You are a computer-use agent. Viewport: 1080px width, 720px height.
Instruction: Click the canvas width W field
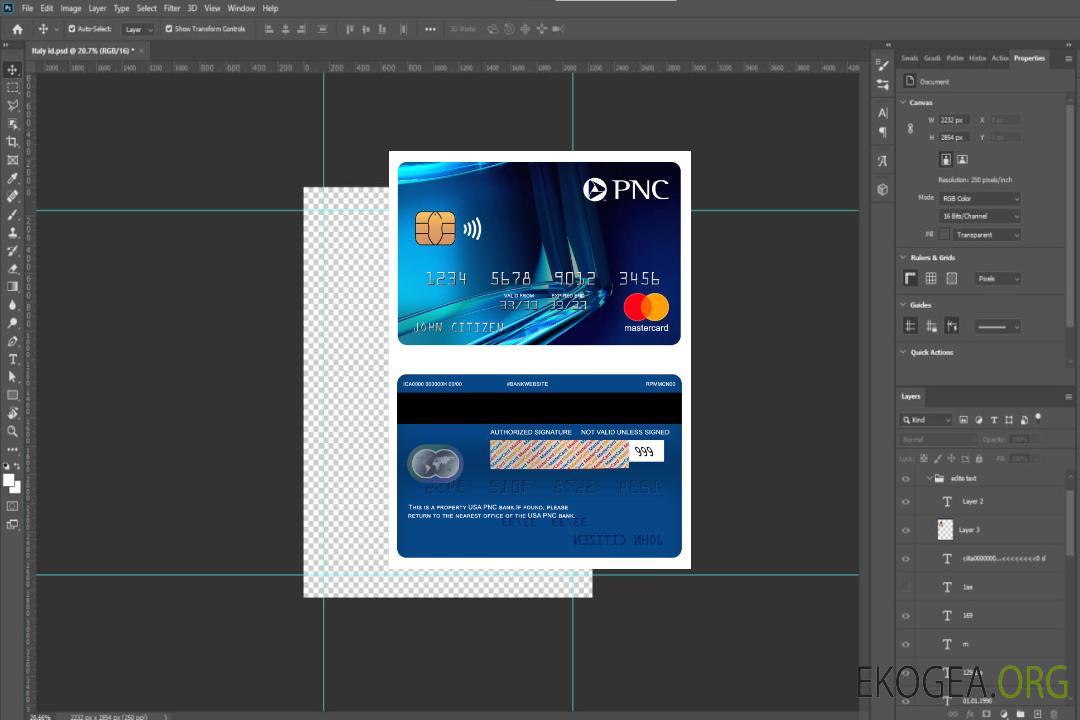[954, 120]
